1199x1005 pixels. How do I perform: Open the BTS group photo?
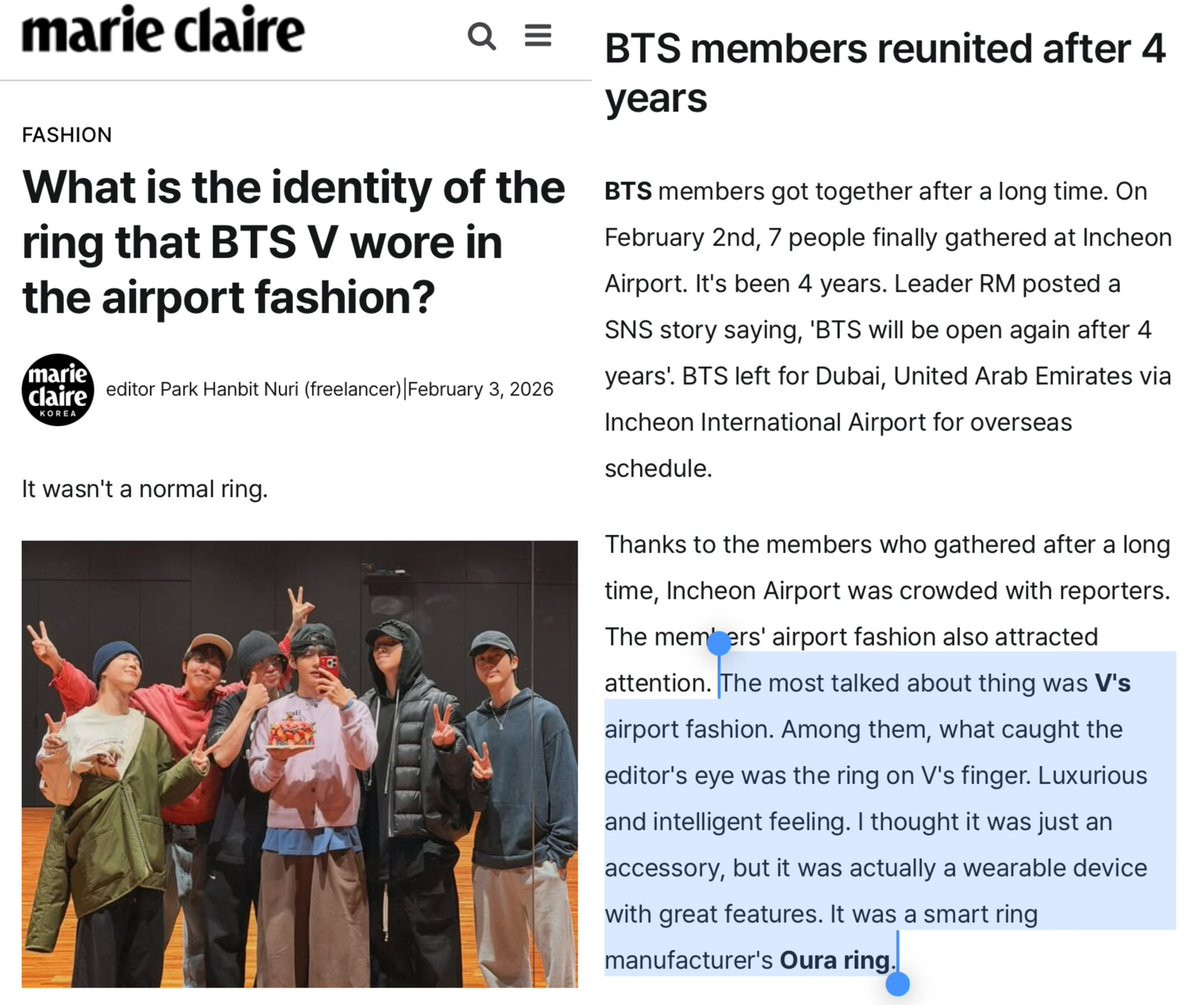coord(300,763)
